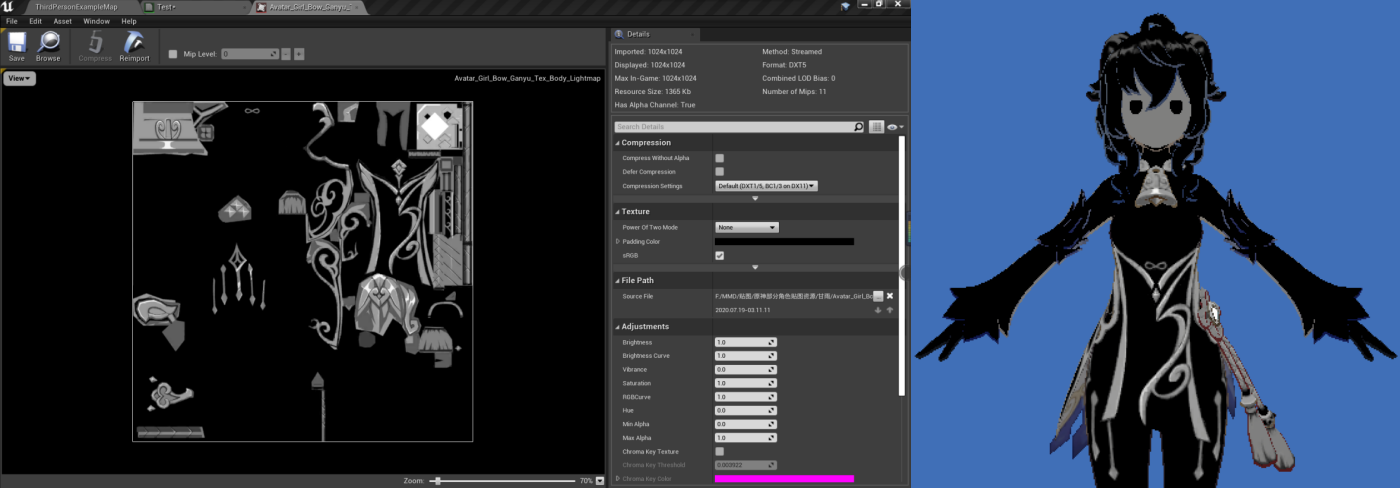Viewport: 1400px width, 488px height.
Task: Show advanced Compression options arrow
Action: point(755,198)
